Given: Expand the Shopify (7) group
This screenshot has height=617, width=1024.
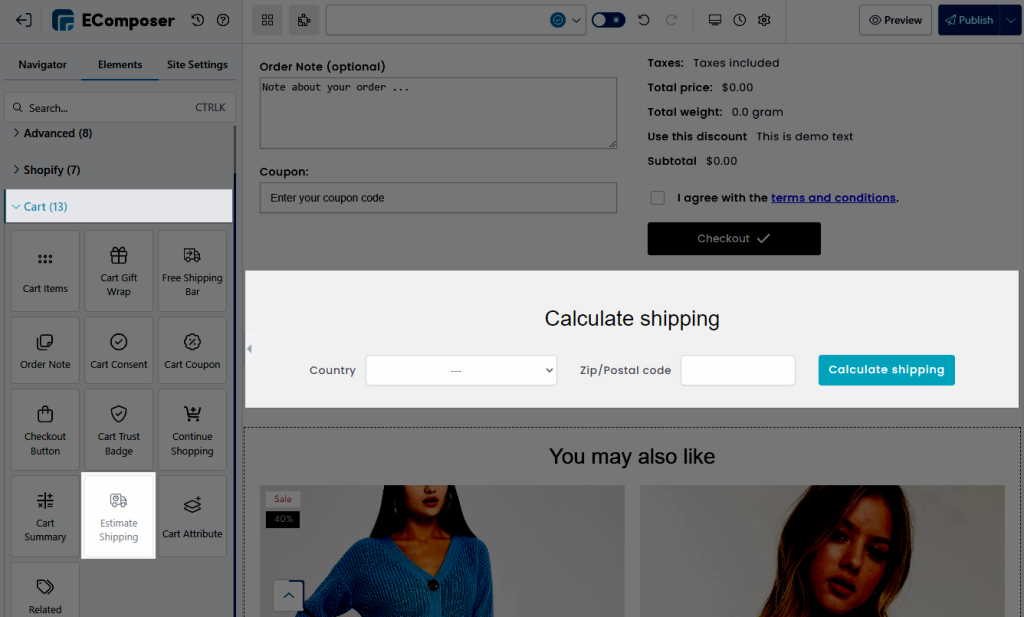Looking at the screenshot, I should [x=120, y=170].
